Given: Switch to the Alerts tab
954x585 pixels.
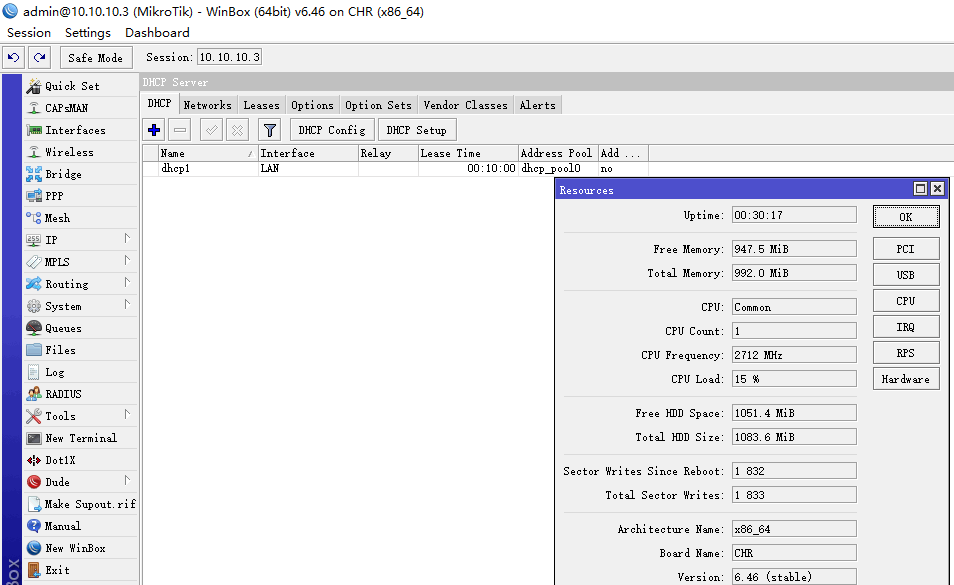Looking at the screenshot, I should tap(537, 105).
